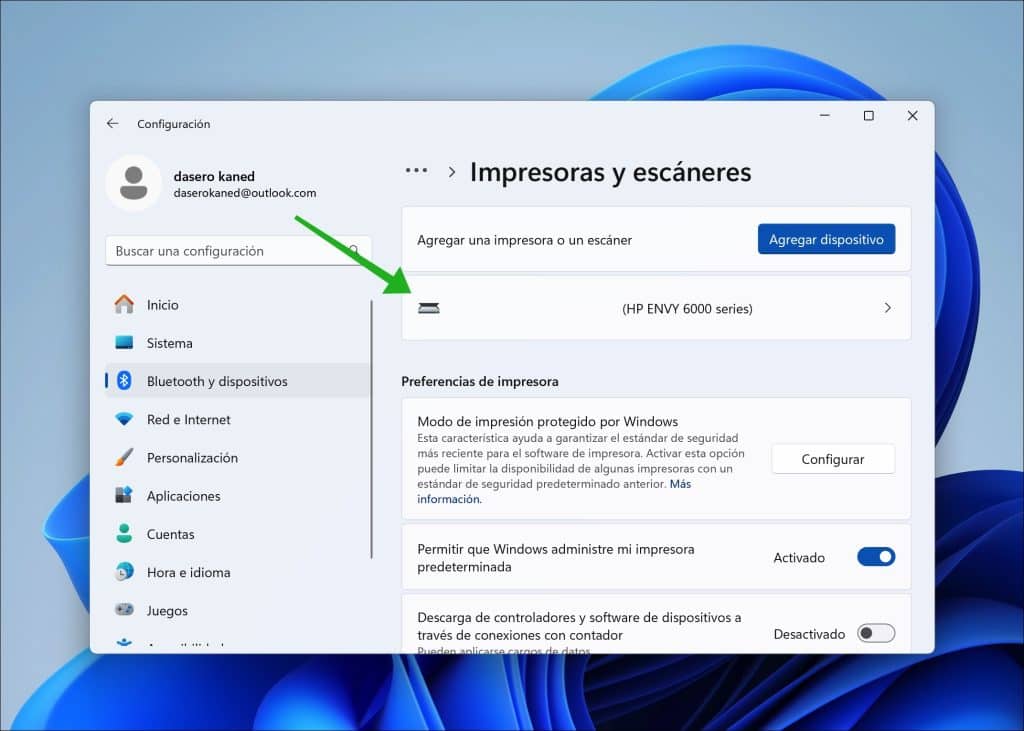Viewport: 1024px width, 731px height.
Task: Click the Buscar una configuración search field
Action: coord(238,250)
